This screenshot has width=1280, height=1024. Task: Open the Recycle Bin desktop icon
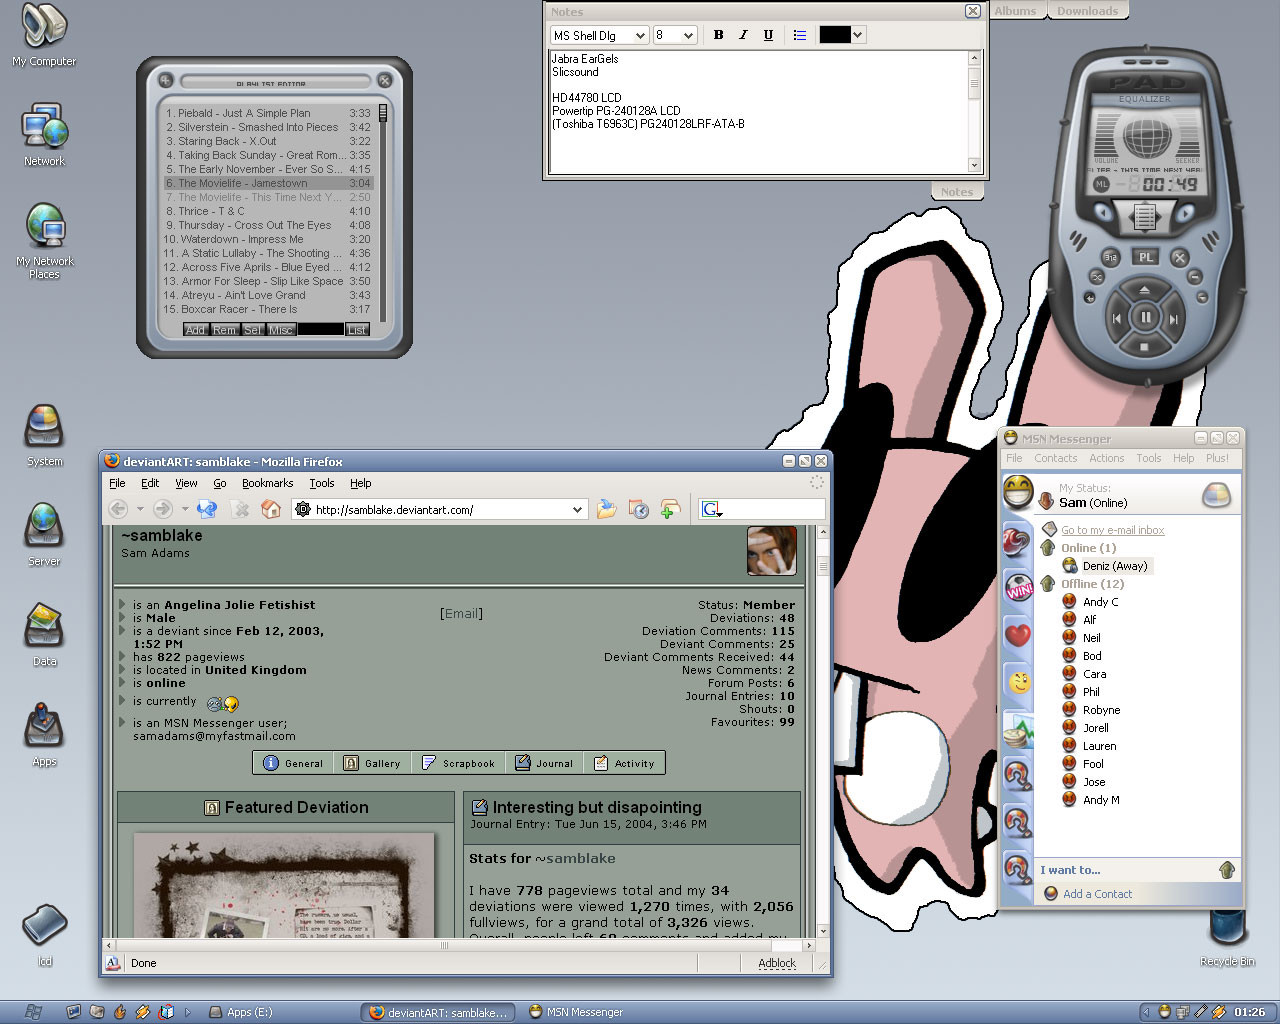[1227, 938]
